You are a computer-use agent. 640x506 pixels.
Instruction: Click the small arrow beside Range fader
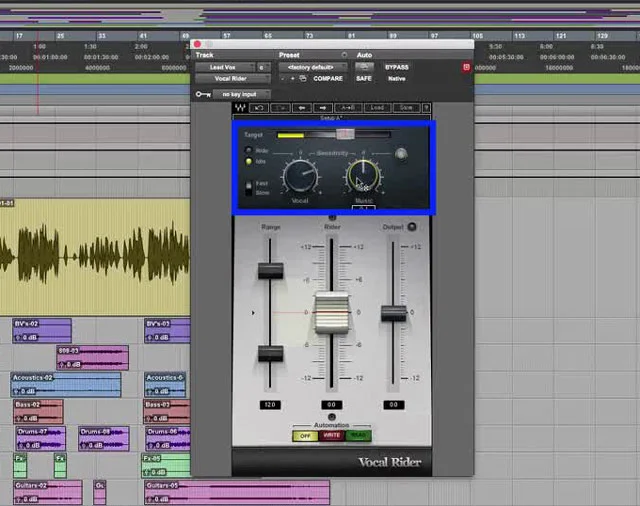click(x=253, y=313)
